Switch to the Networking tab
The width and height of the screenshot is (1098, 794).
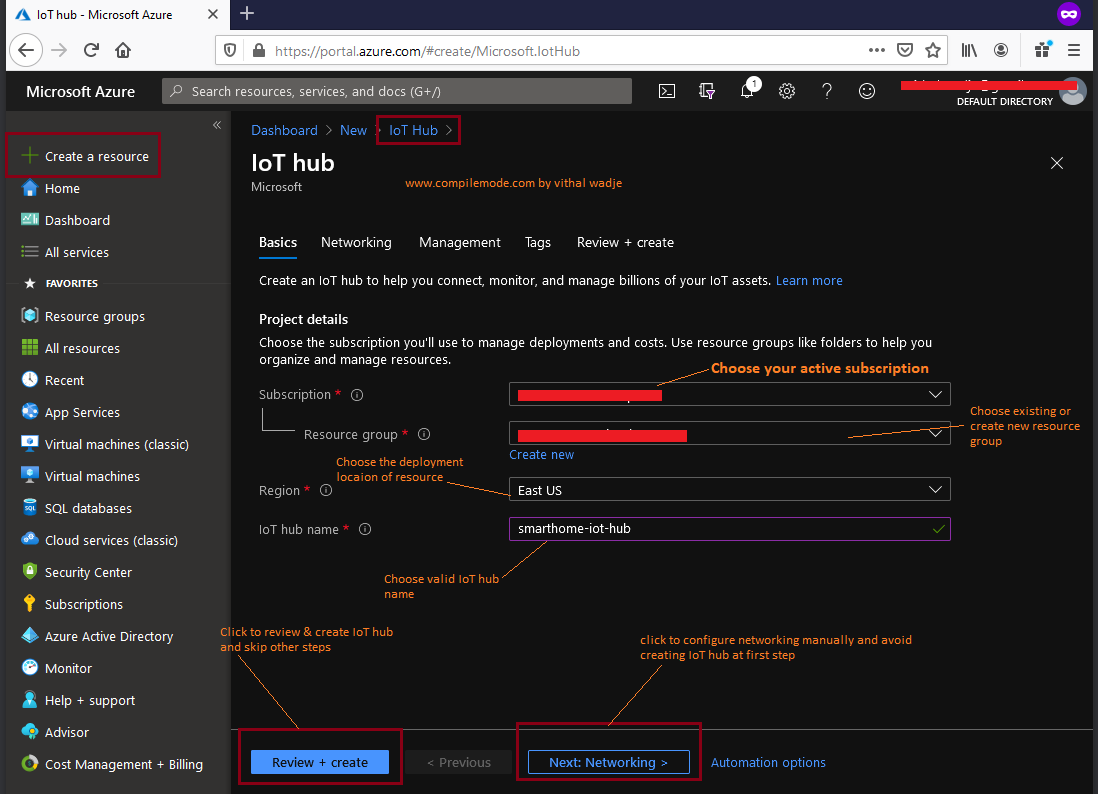tap(356, 242)
